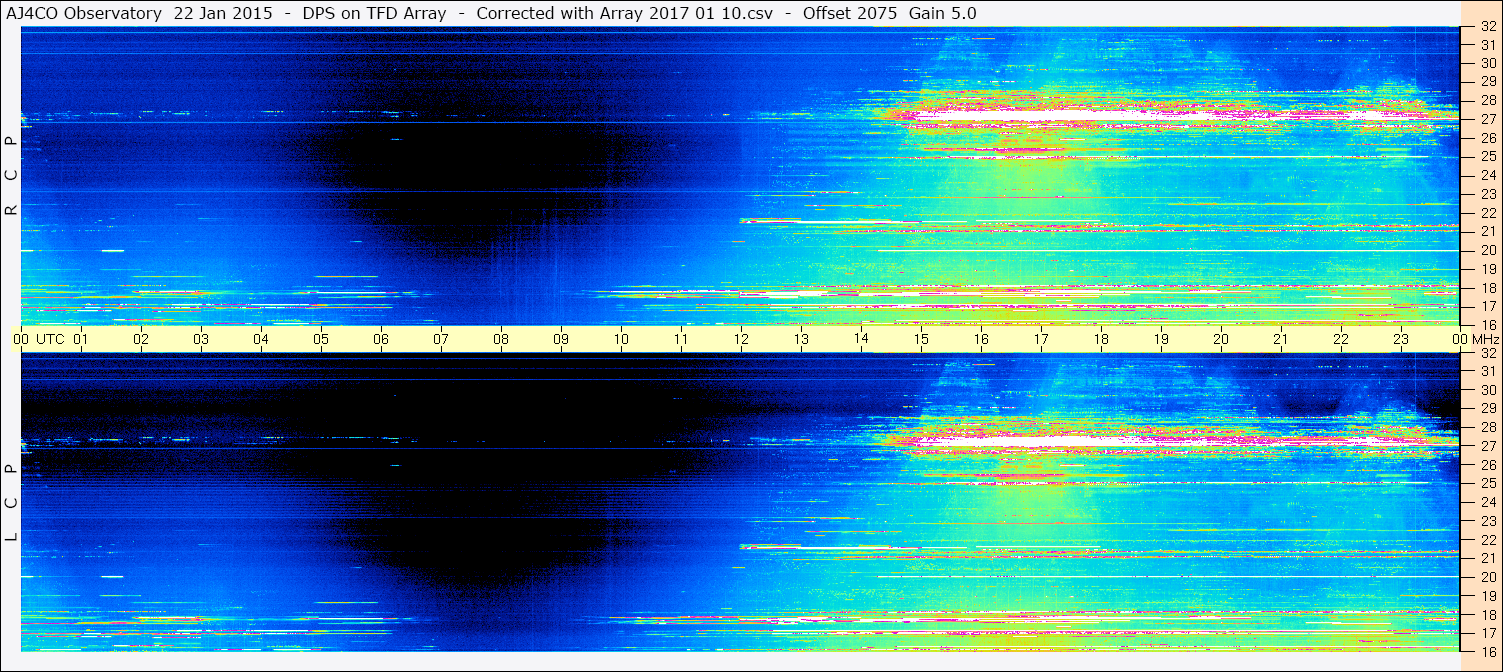Click the 19 hour marker on UTC axis
Viewport: 1503px width, 672px height.
coord(1161,339)
